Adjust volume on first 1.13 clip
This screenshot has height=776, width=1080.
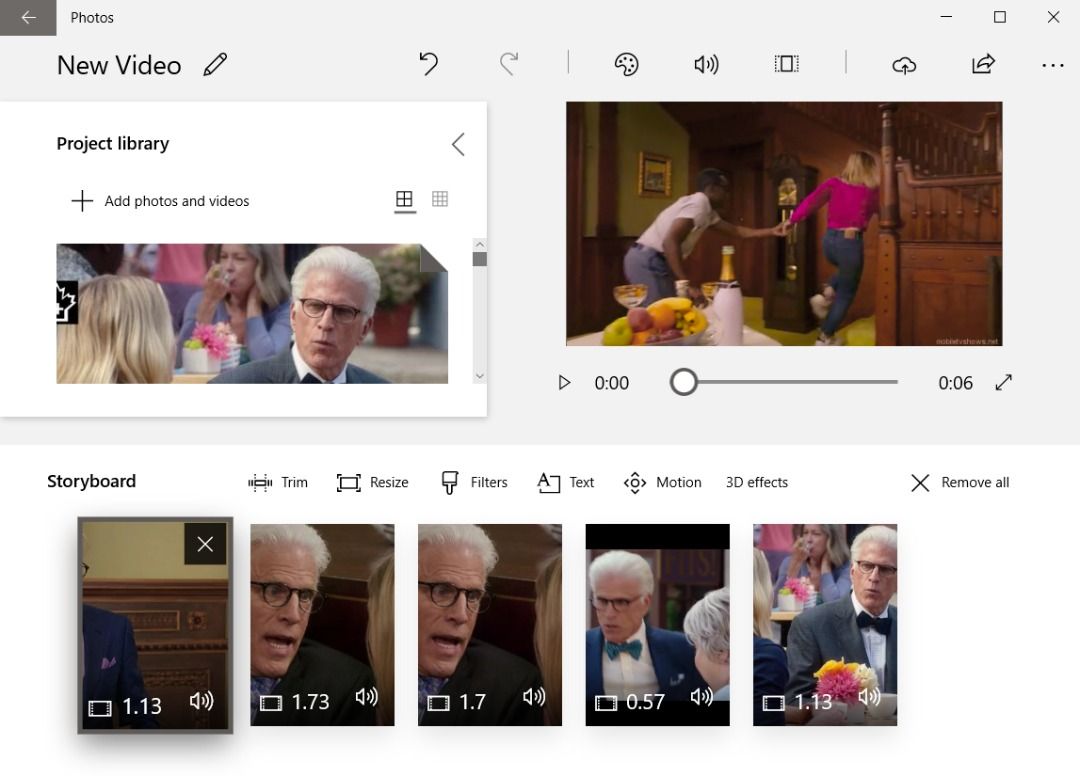point(201,701)
